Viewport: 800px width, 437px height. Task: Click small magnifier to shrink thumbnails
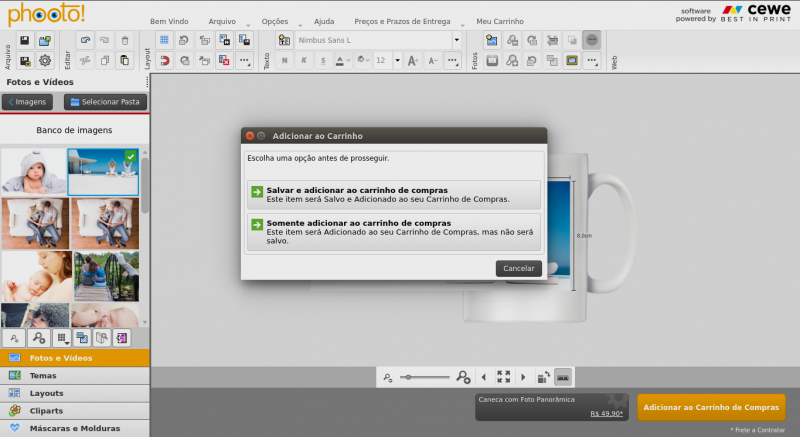(x=14, y=338)
